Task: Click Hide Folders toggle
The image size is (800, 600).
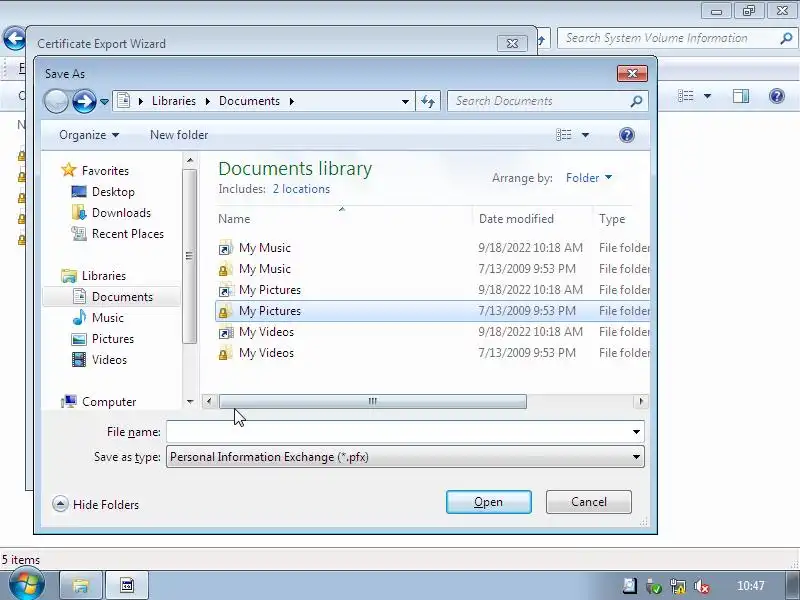Action: pyautogui.click(x=96, y=505)
